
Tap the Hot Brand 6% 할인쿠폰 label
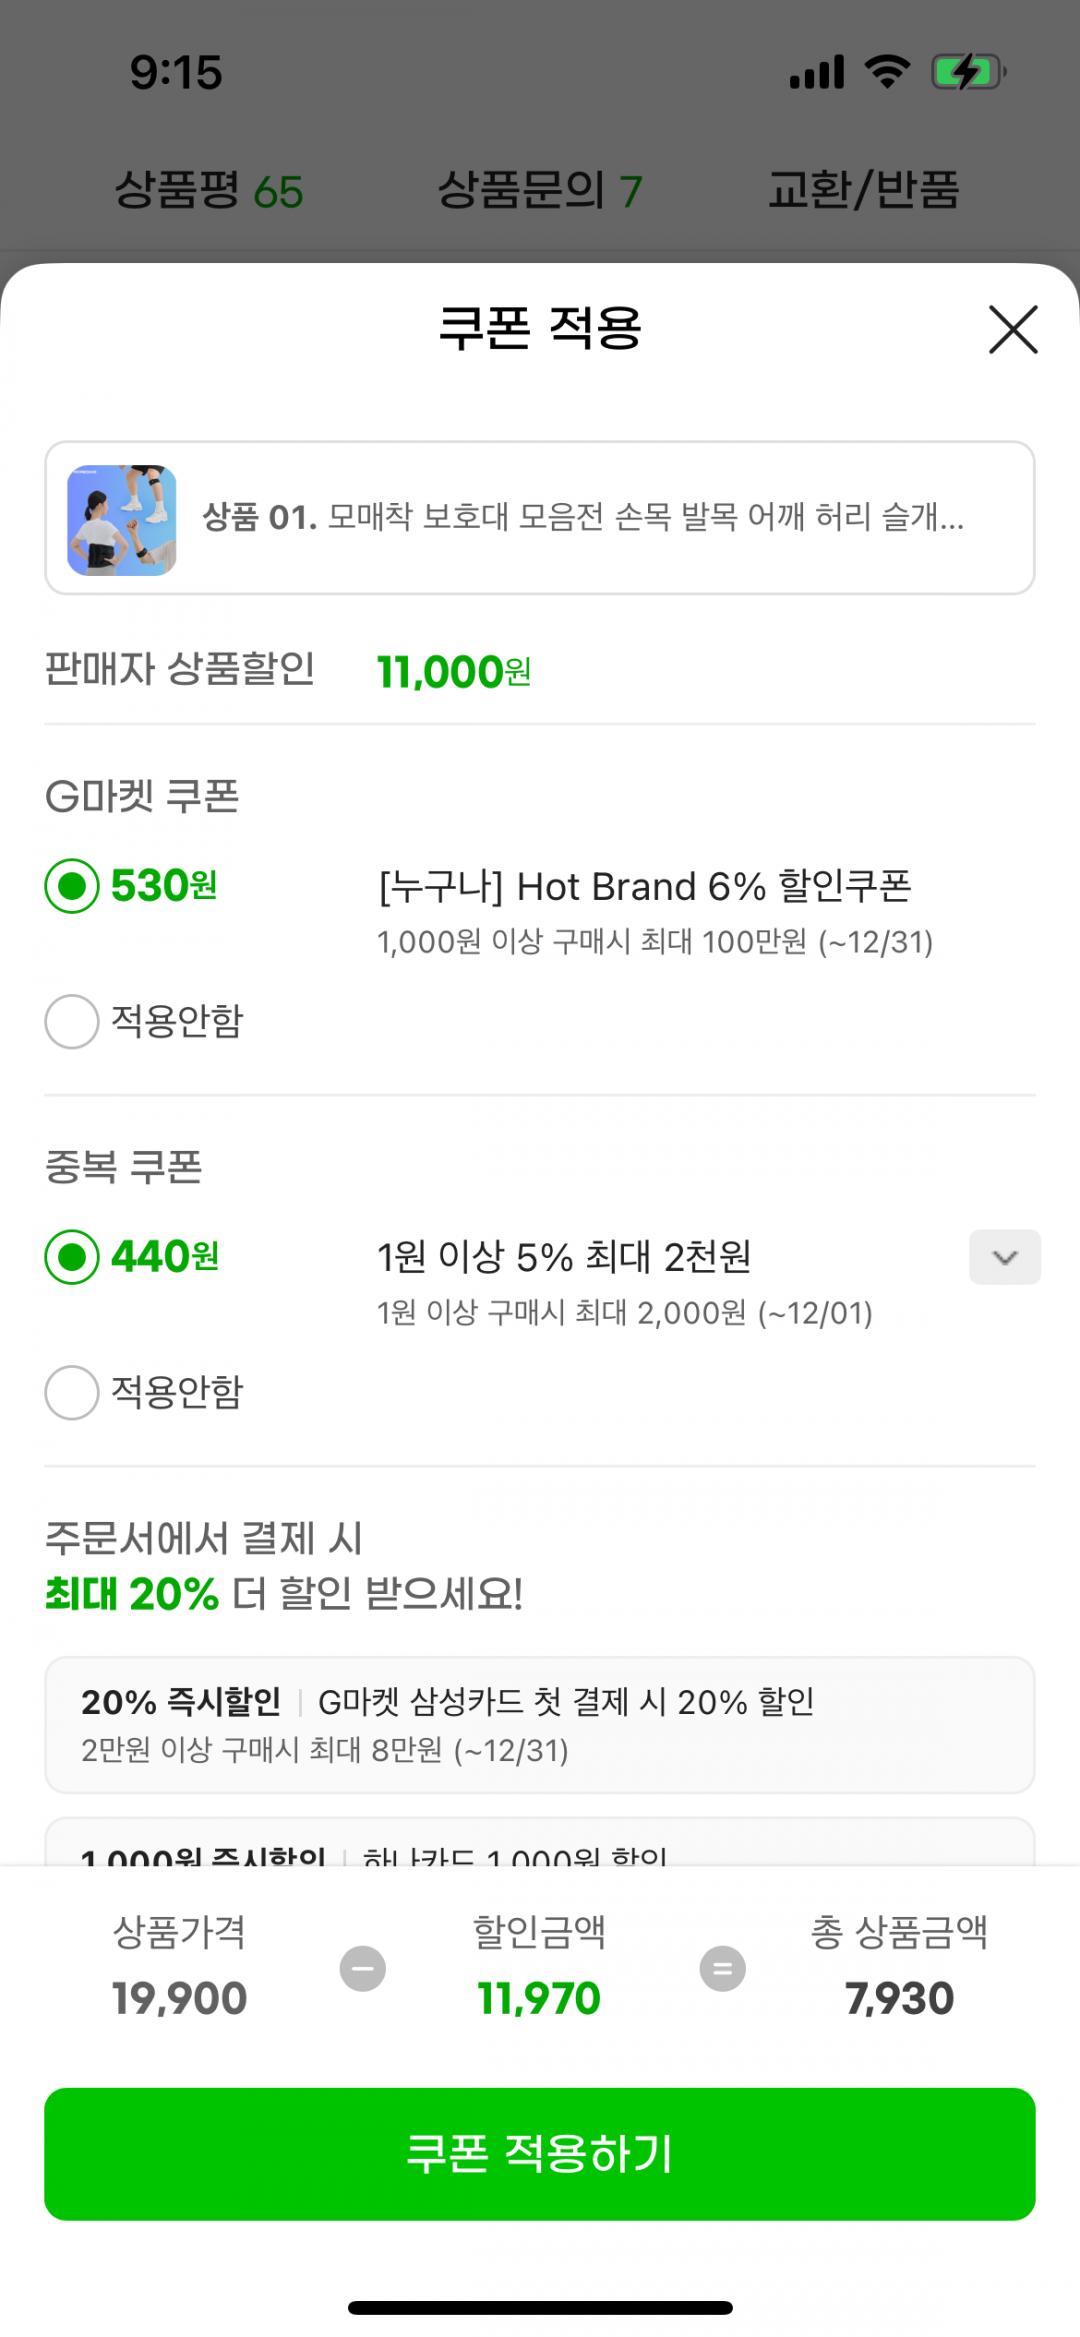(644, 886)
